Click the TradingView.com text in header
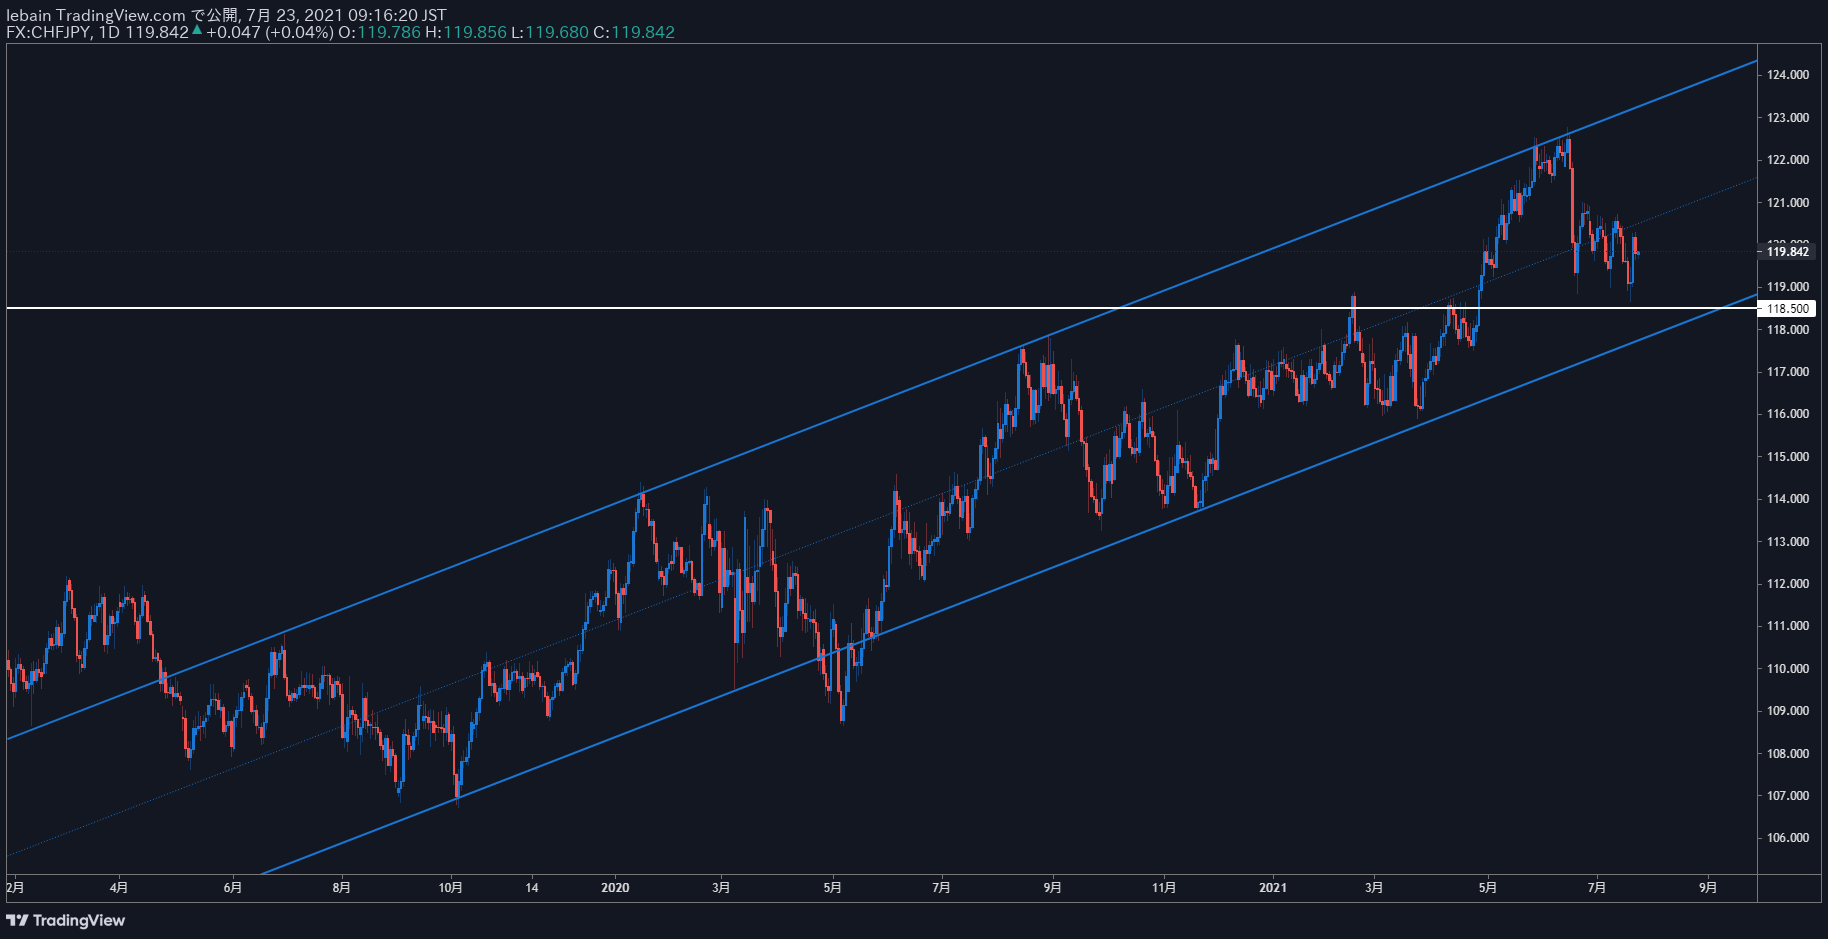 121,15
